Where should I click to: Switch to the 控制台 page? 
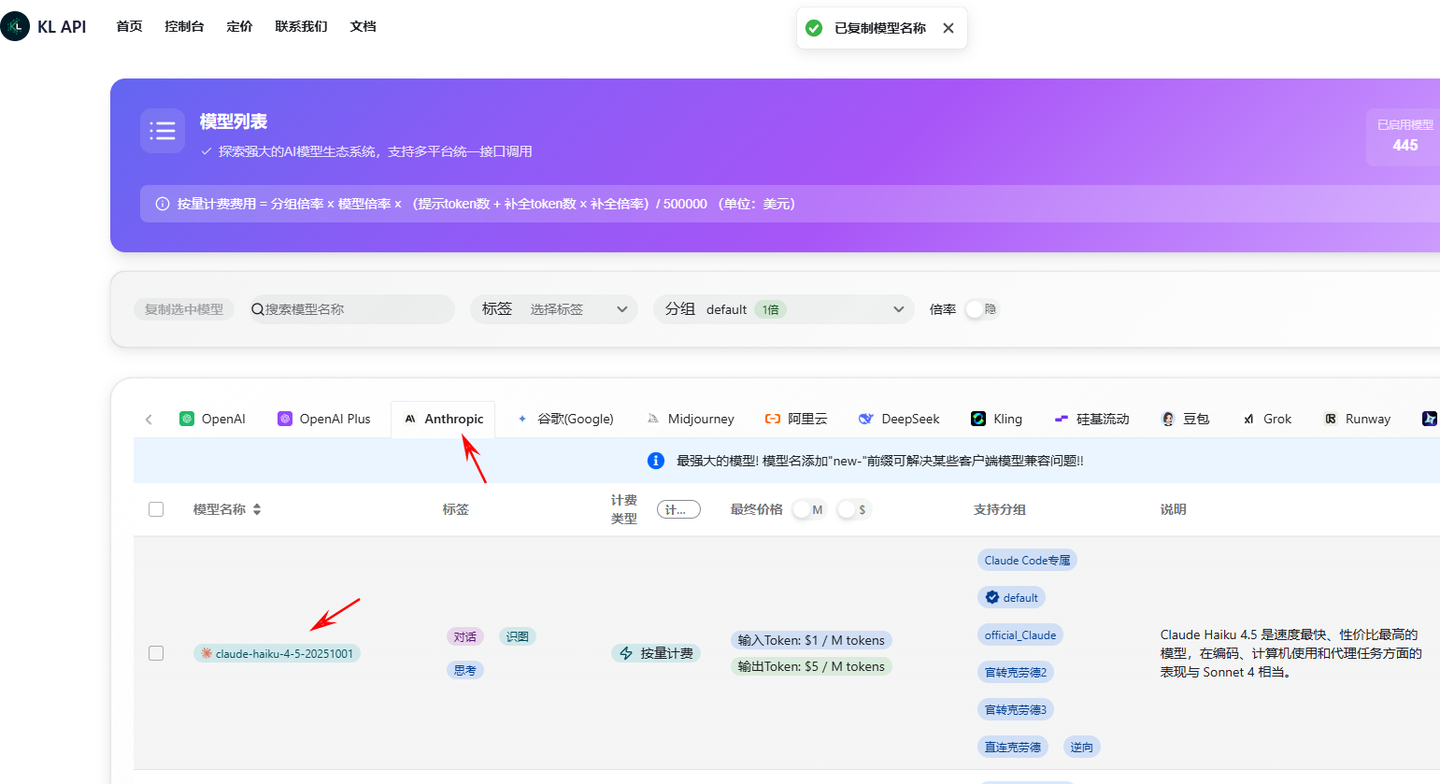click(183, 26)
